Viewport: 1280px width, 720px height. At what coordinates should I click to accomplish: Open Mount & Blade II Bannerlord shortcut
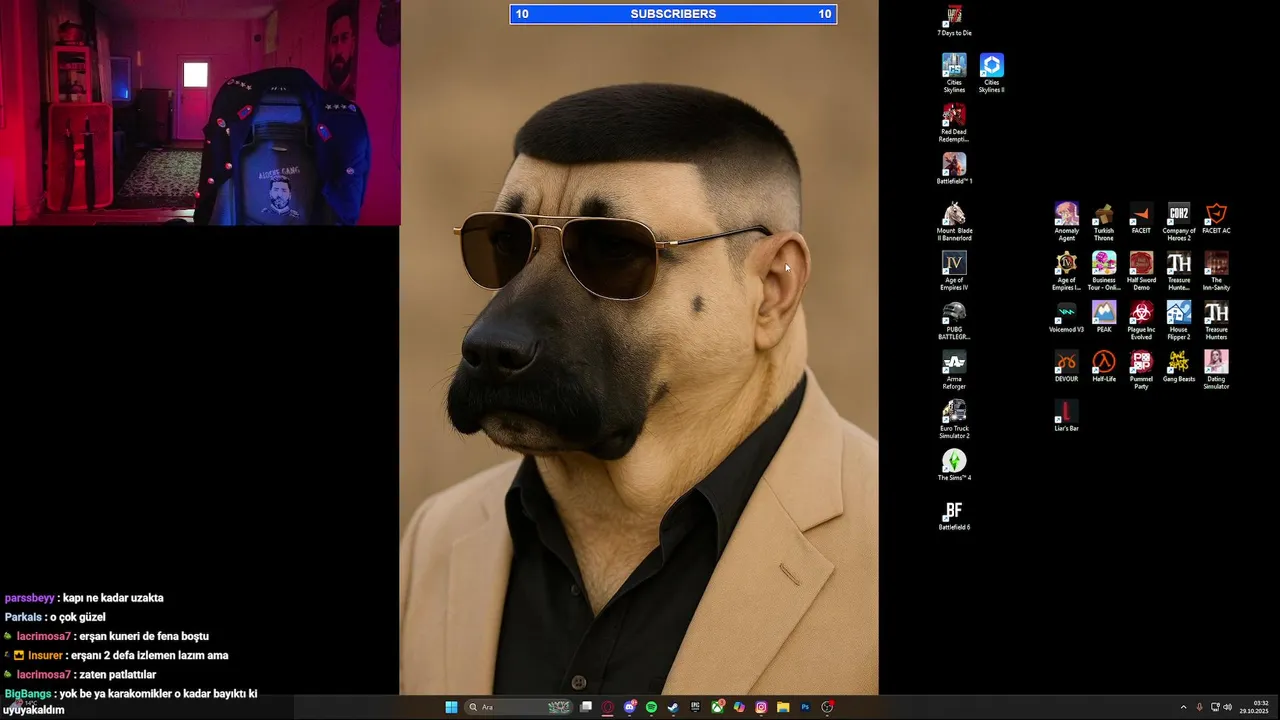(954, 221)
